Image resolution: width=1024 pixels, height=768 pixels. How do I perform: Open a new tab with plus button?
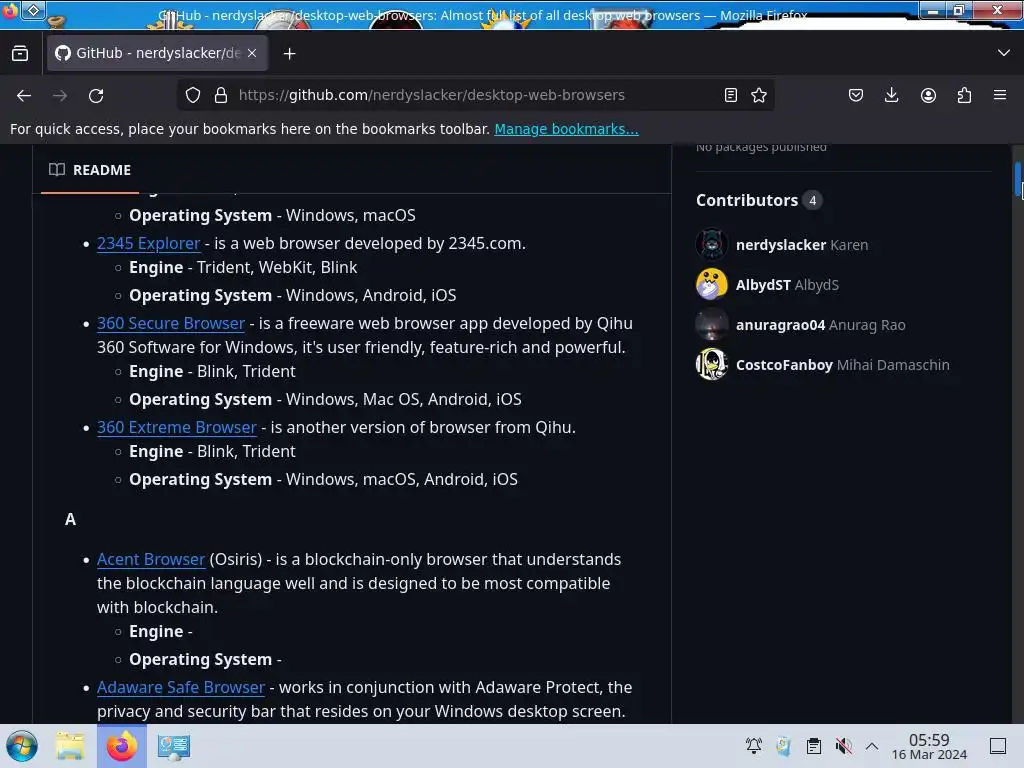point(289,54)
